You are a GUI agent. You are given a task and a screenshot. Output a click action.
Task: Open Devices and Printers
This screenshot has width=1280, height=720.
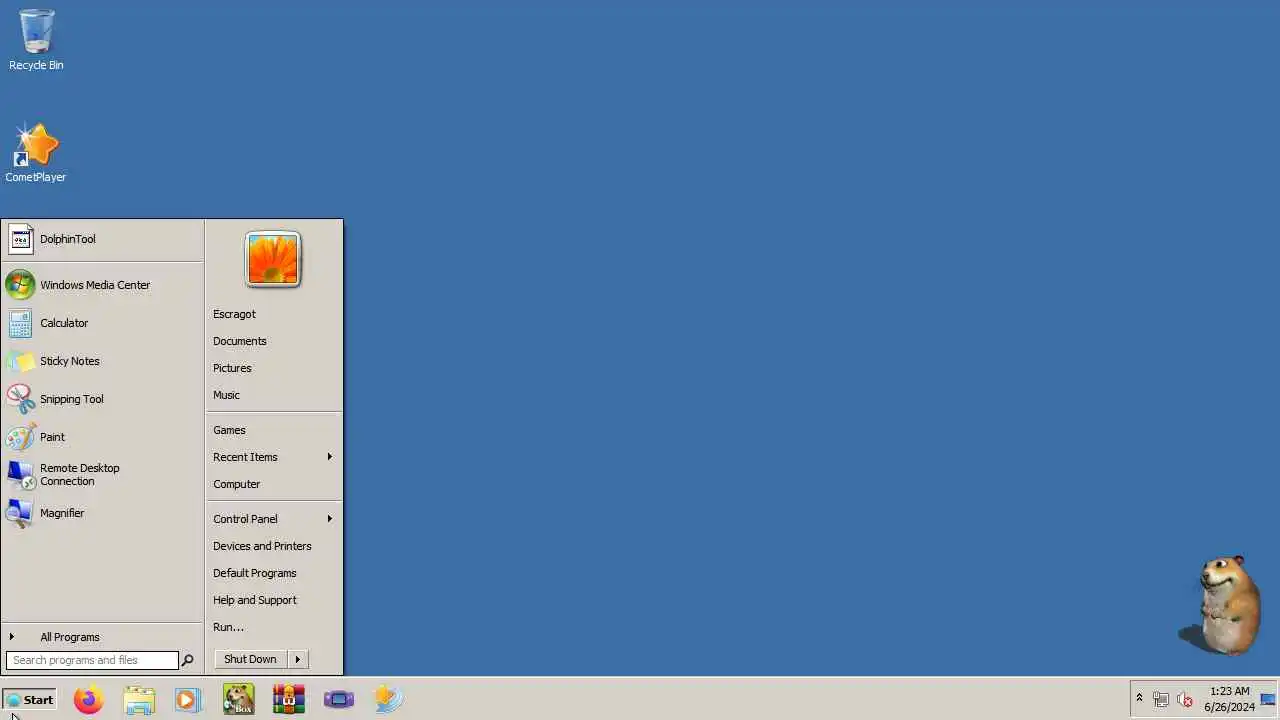tap(273, 546)
